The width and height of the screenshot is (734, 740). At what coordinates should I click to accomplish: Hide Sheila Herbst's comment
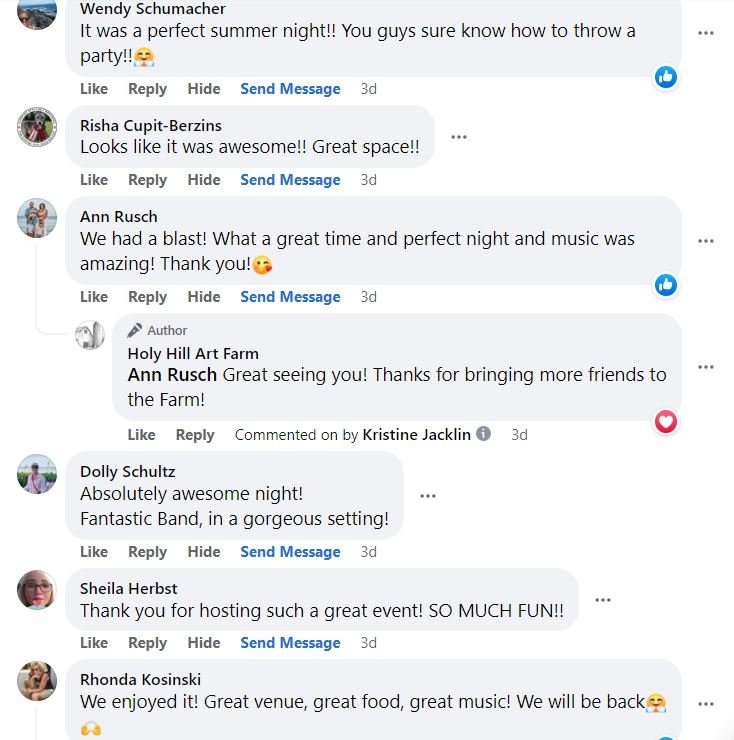click(204, 643)
